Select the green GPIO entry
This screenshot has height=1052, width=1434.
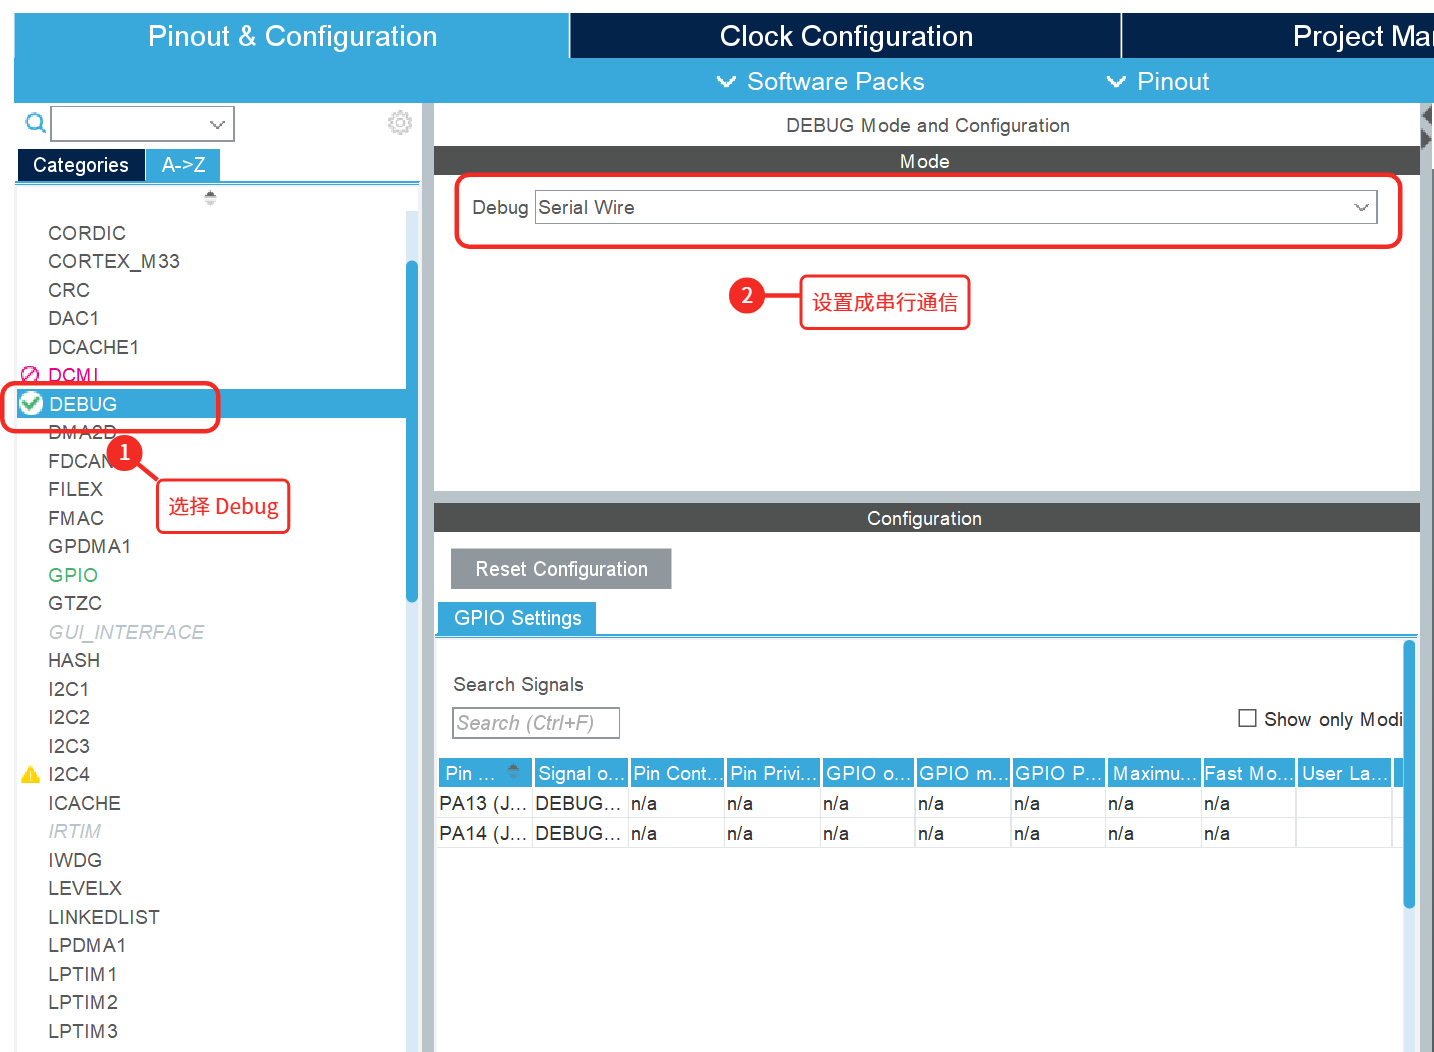[x=73, y=575]
